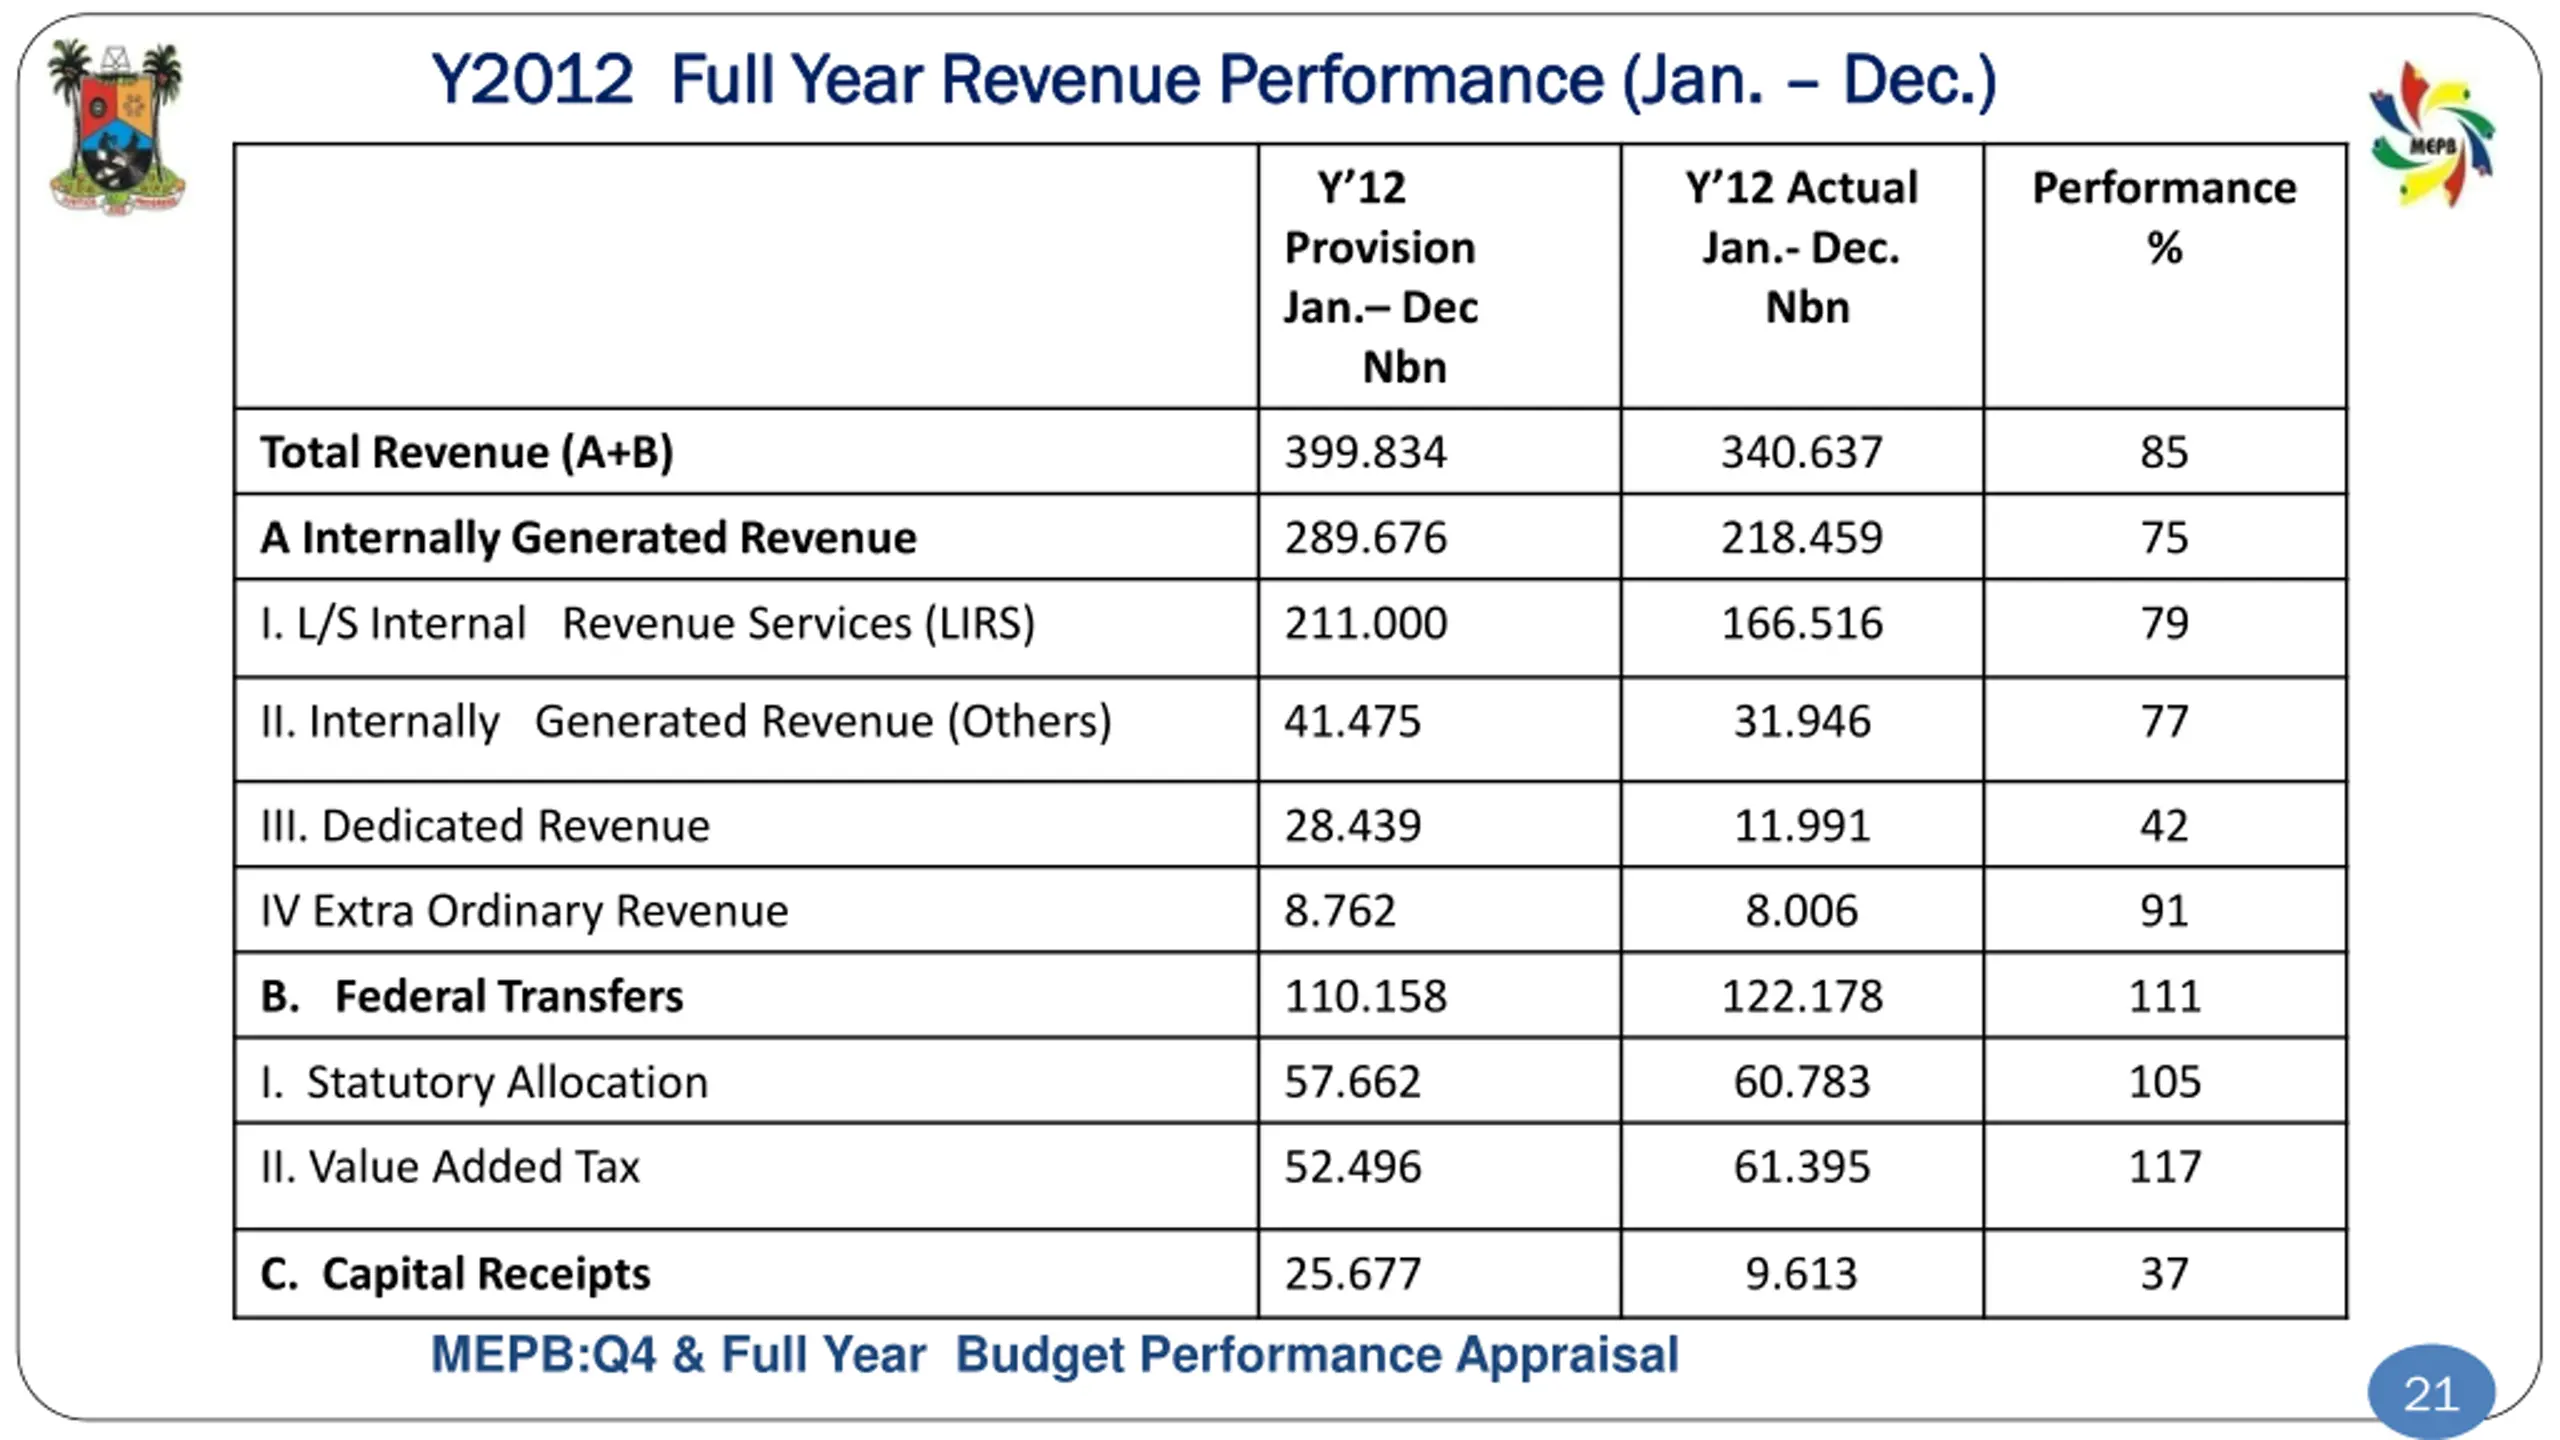2560x1440 pixels.
Task: Select the Total Revenue (A+B) row label
Action: click(466, 452)
